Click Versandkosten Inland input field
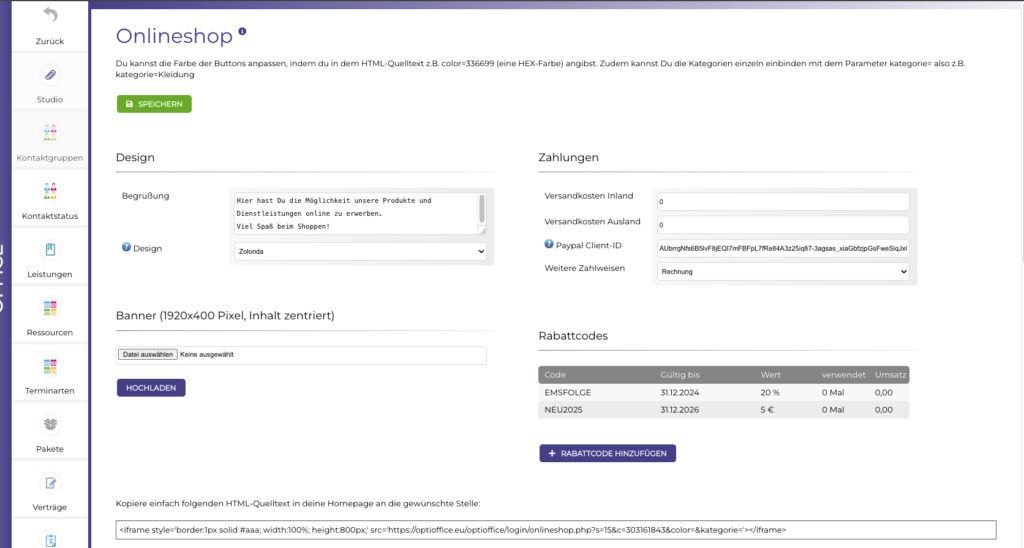 782,201
